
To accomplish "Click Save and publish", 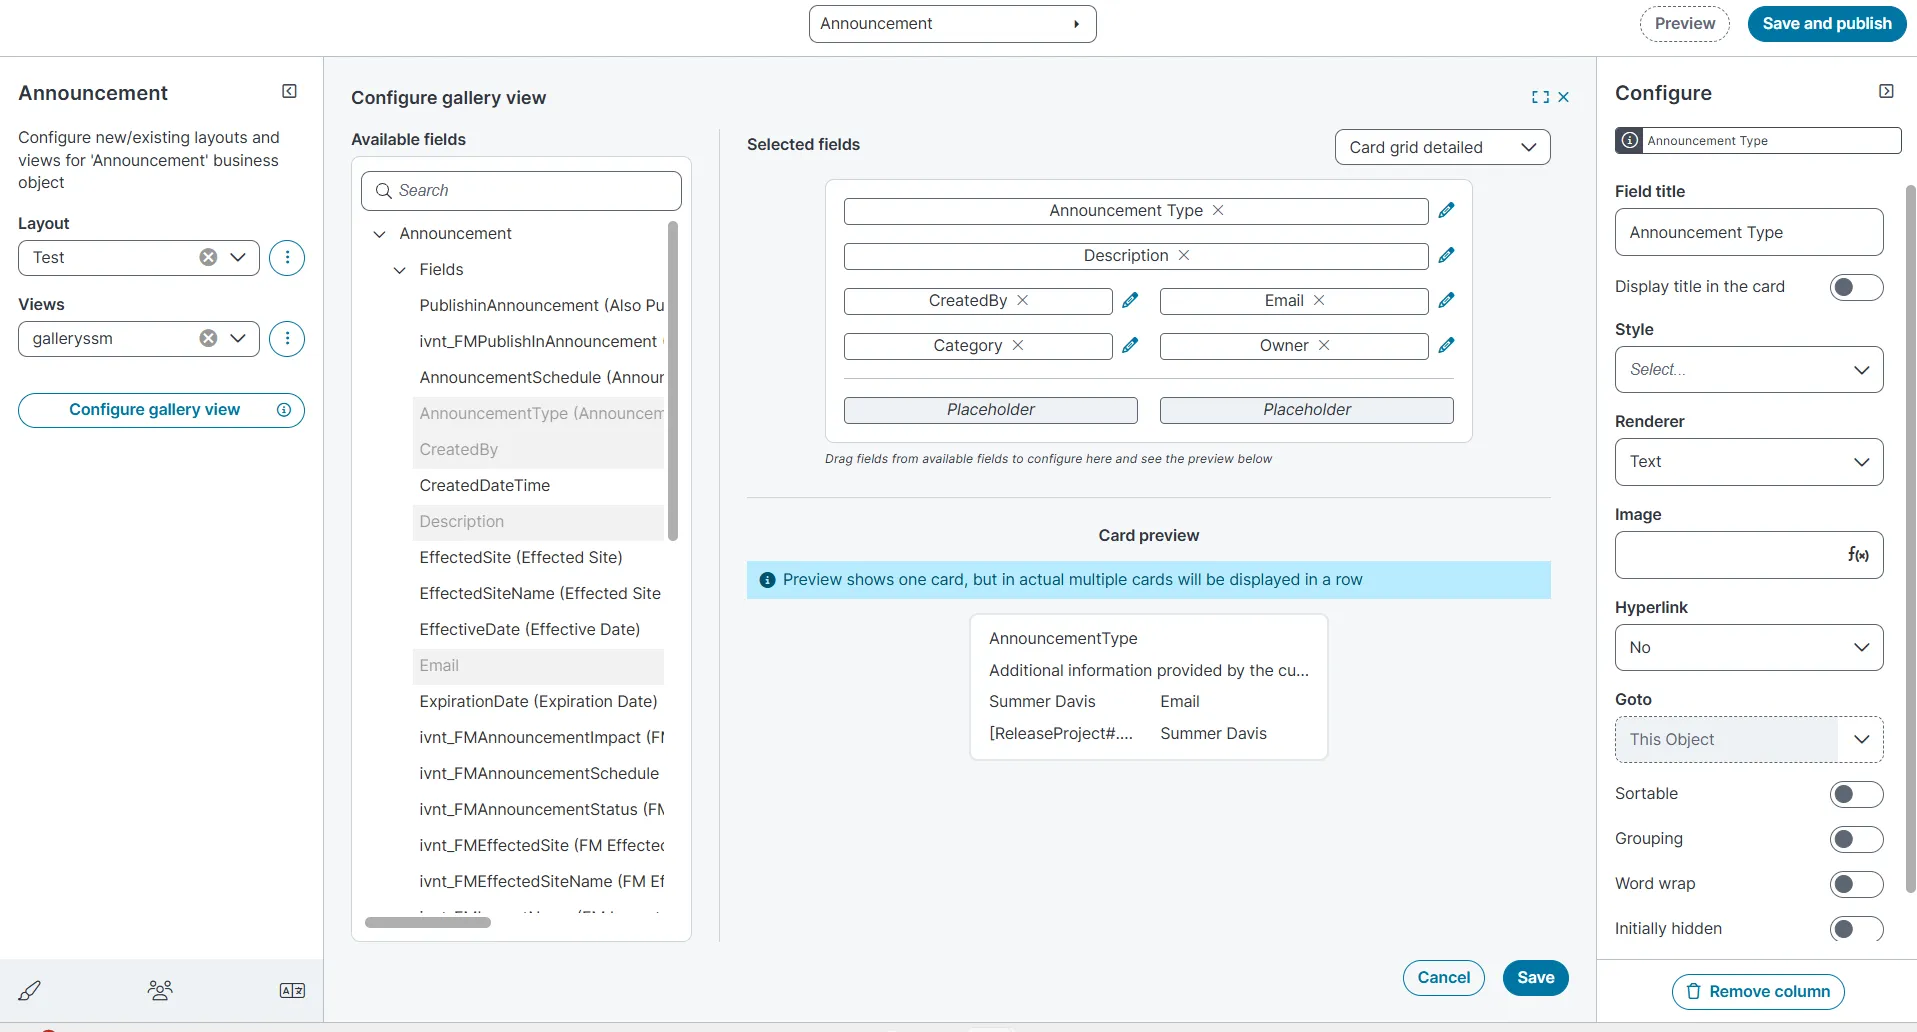I will (1827, 24).
